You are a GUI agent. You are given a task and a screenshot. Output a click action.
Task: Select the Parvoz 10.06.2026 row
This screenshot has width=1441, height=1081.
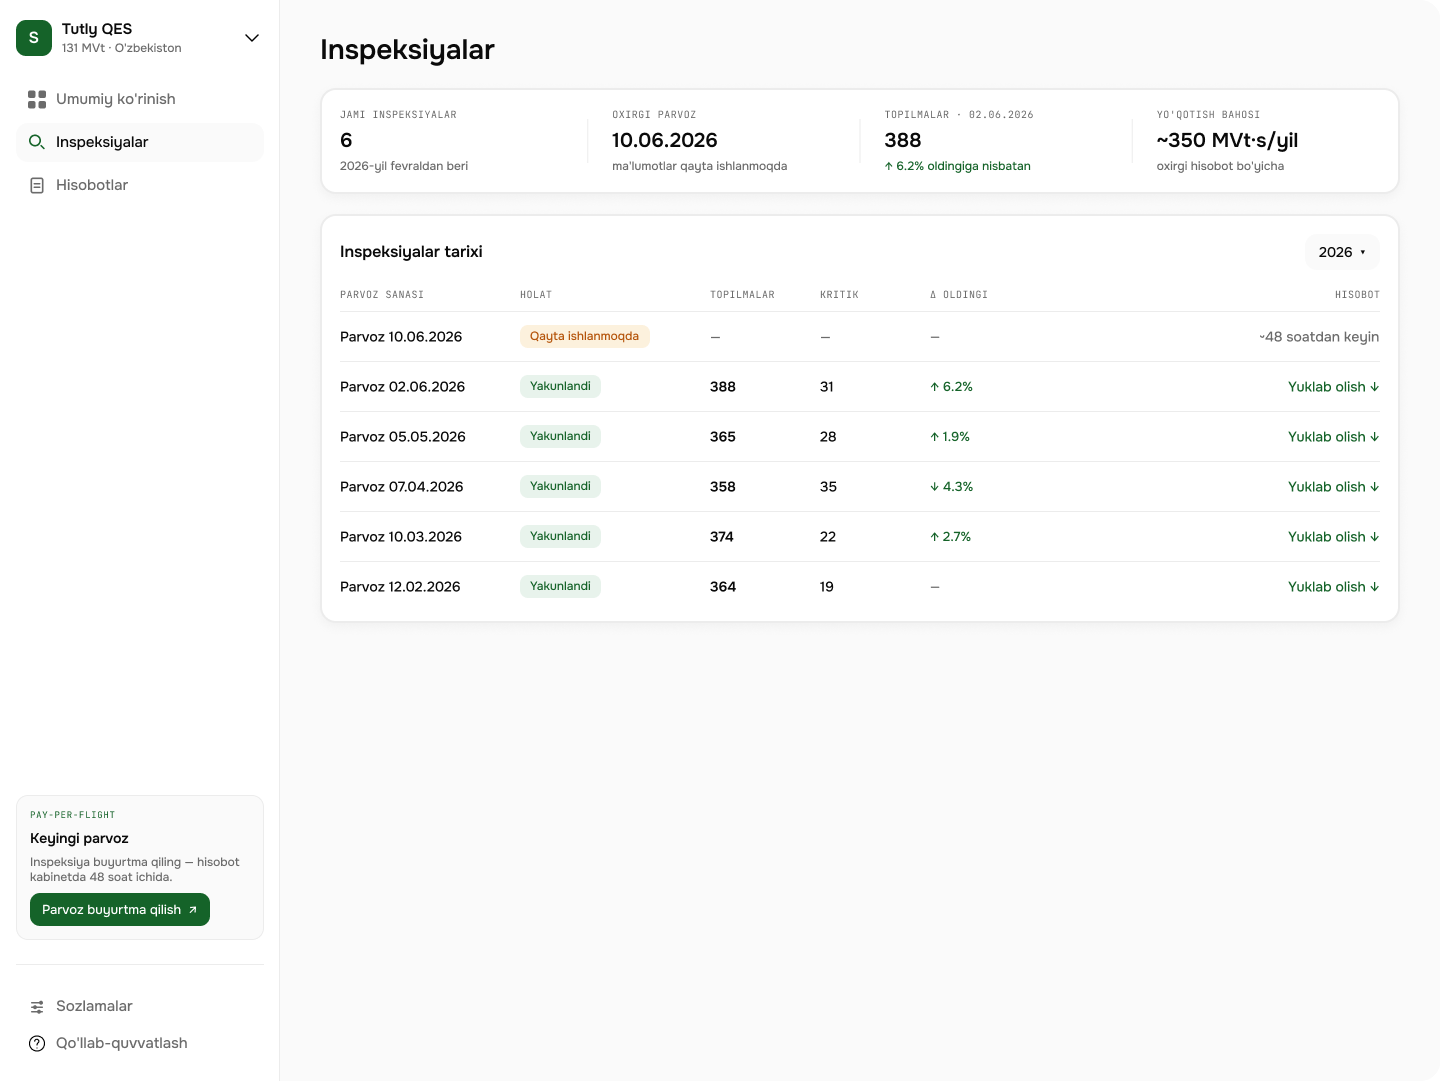(x=859, y=337)
